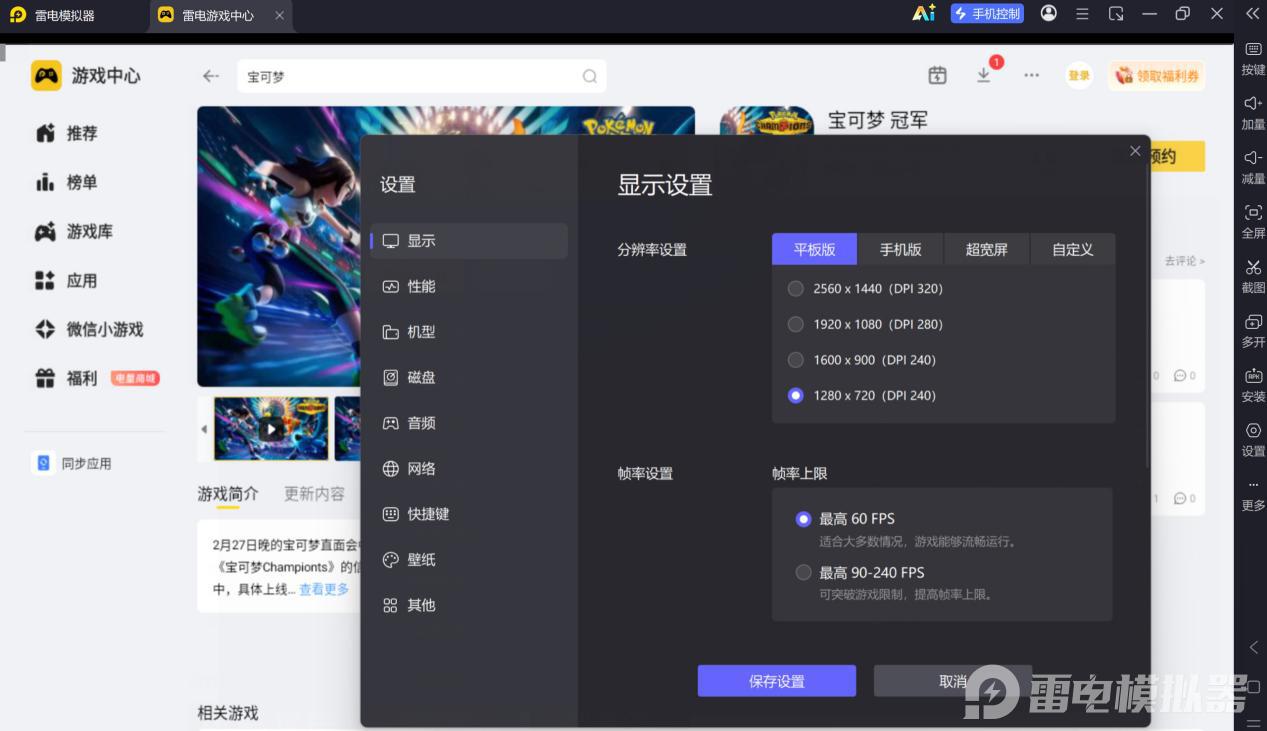
Task: Select 机型 device model settings
Action: pyautogui.click(x=468, y=332)
